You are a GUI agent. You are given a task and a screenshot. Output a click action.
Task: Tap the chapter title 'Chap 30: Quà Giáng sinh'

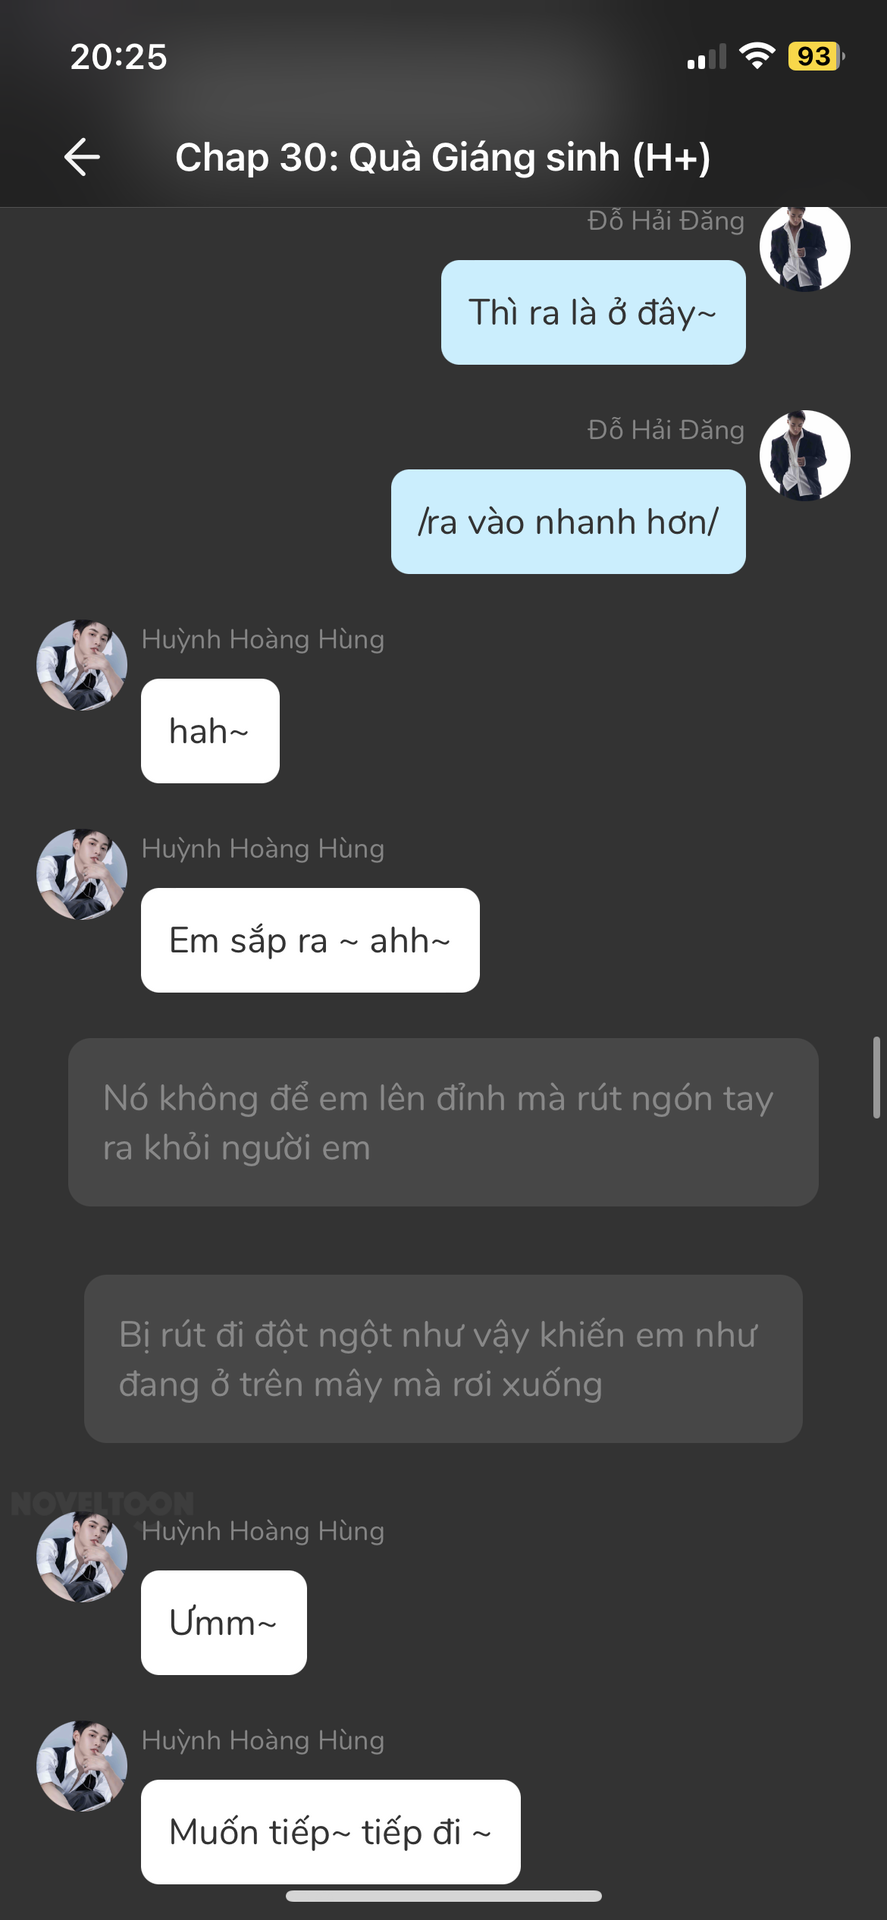443,157
